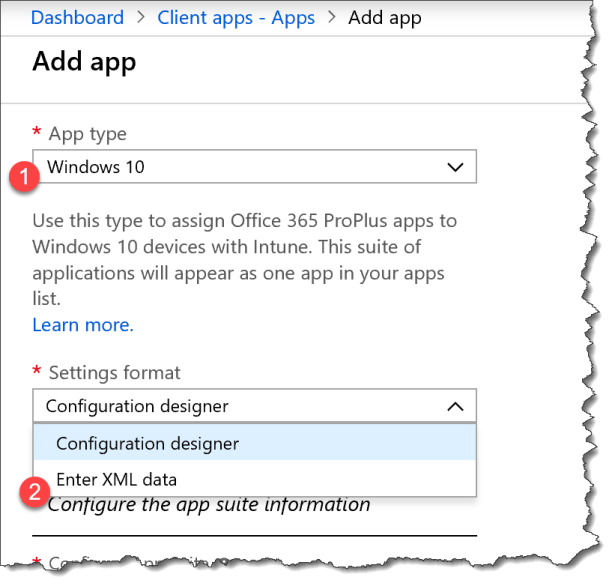The height and width of the screenshot is (586, 615).
Task: Click the Office 365 ProPlus description text
Action: (x=245, y=259)
